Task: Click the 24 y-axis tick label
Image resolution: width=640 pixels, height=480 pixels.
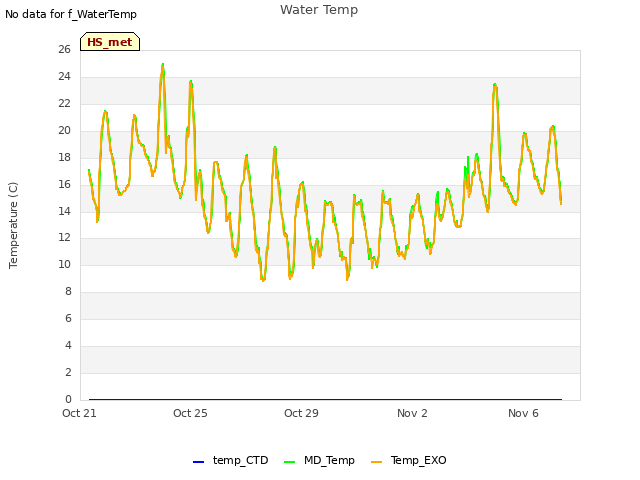Action: (x=64, y=76)
